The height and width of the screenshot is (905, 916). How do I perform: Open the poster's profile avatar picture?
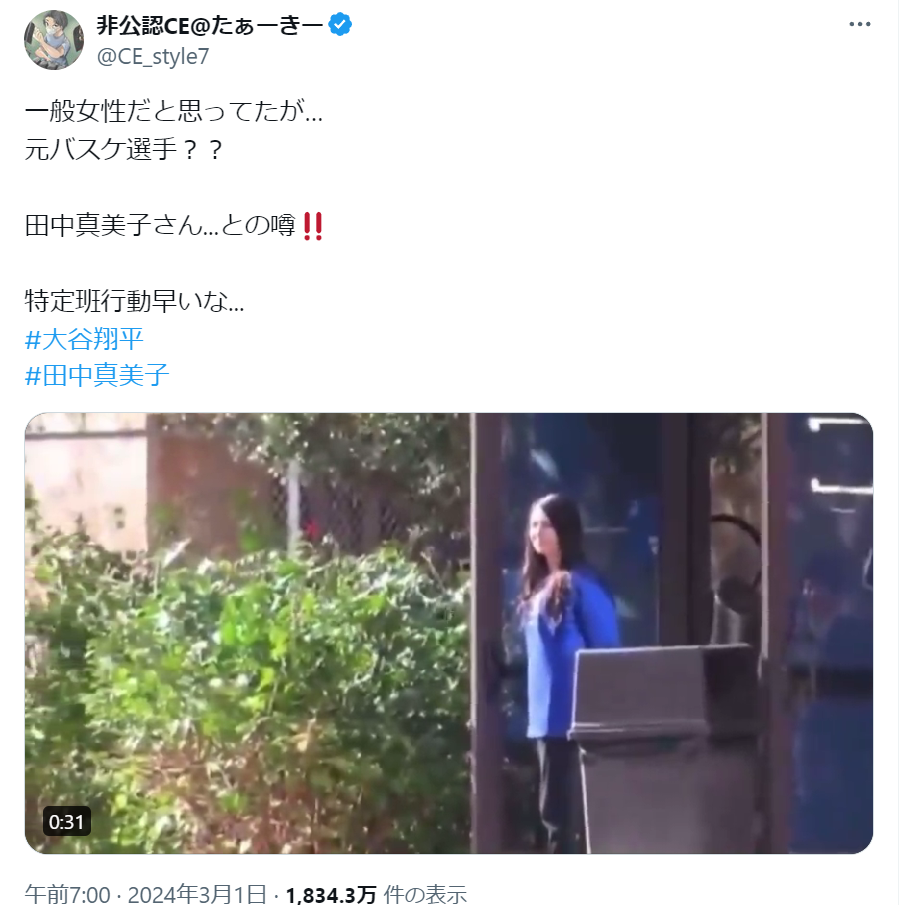tap(54, 40)
